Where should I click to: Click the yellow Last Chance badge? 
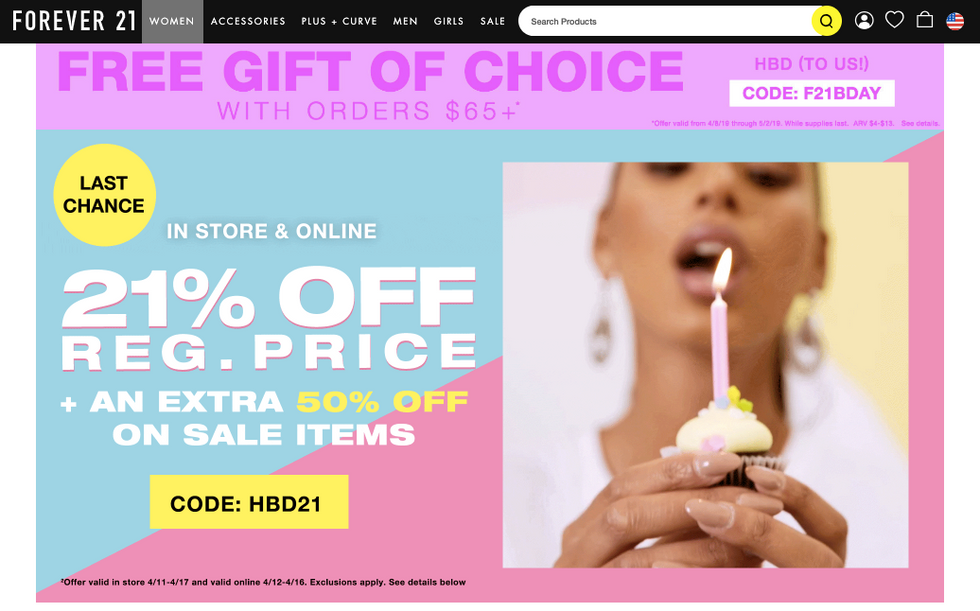coord(104,195)
